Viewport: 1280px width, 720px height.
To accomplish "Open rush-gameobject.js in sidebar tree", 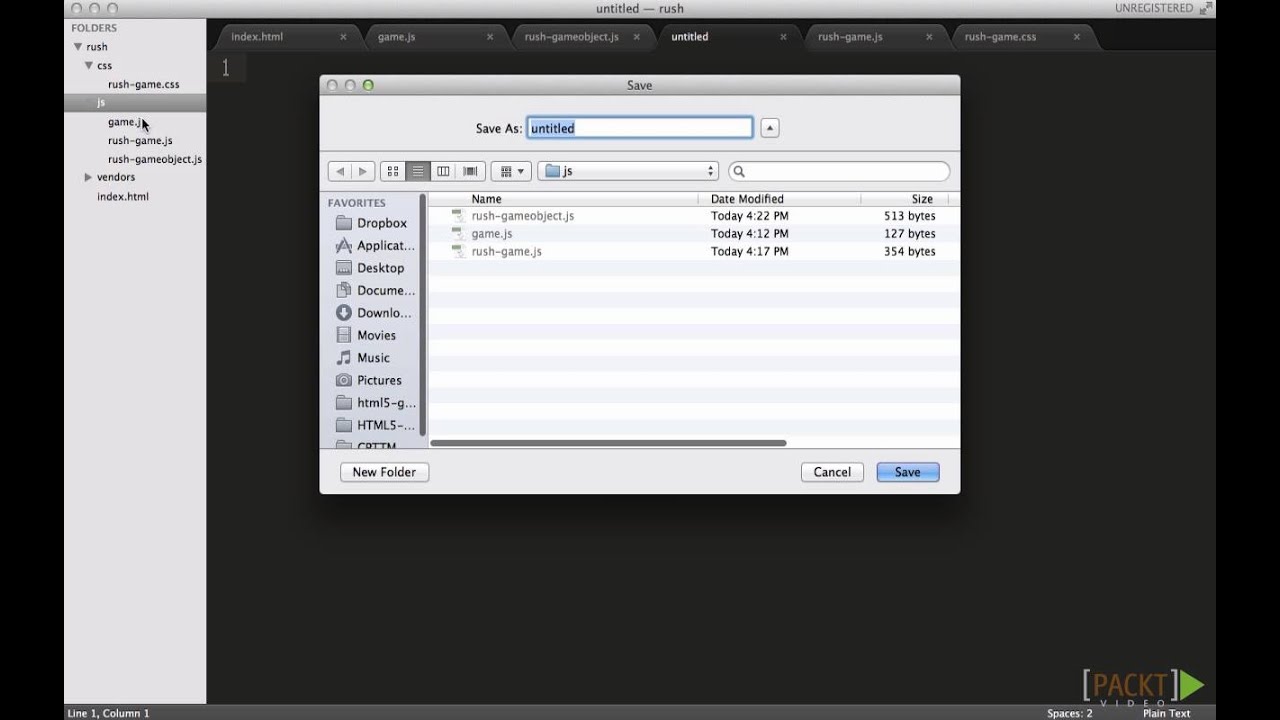I will [x=155, y=159].
